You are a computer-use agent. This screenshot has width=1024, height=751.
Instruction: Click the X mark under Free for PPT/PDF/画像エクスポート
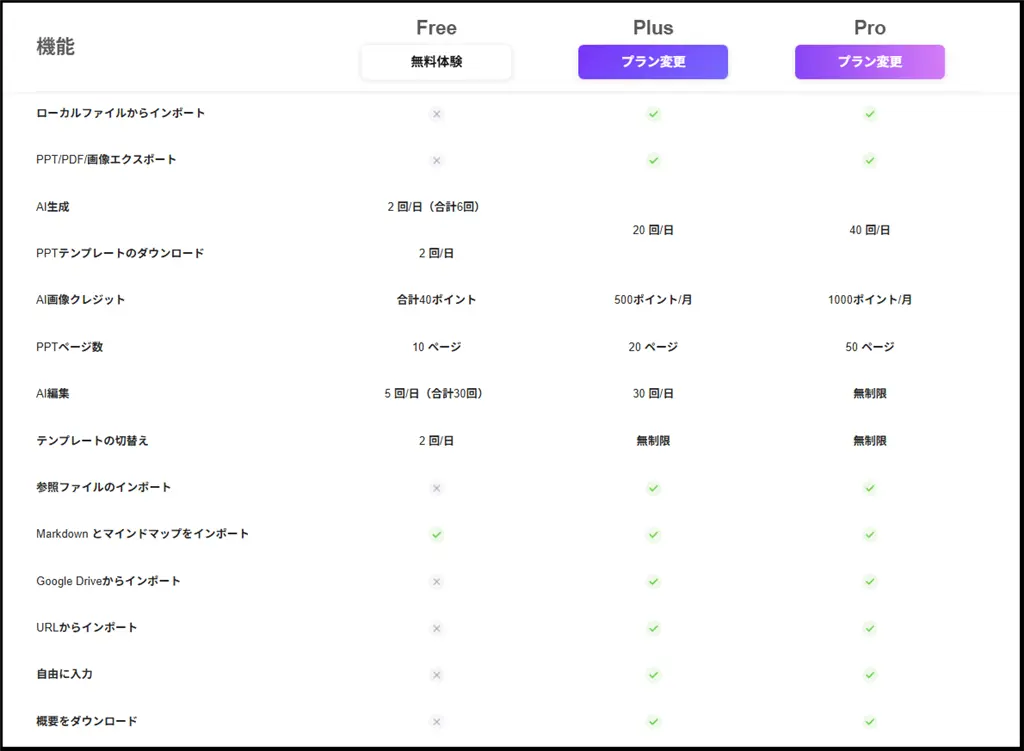(436, 160)
